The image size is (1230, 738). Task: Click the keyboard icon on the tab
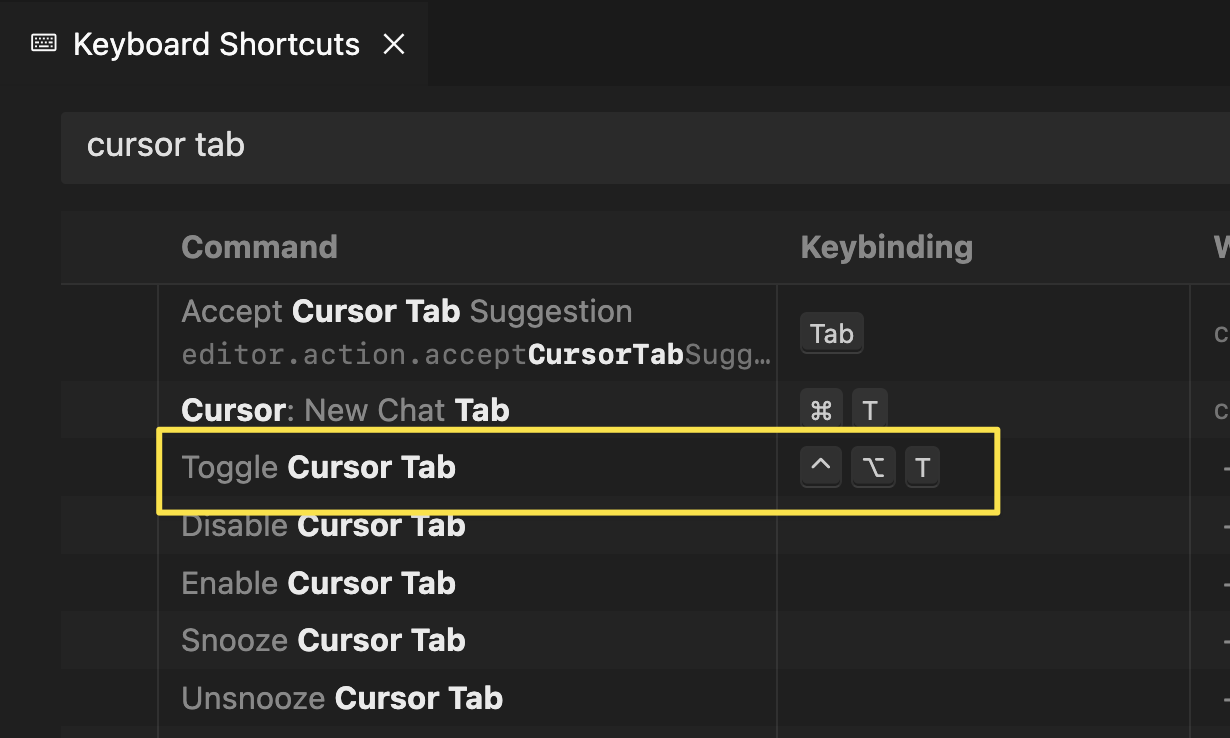pyautogui.click(x=43, y=43)
